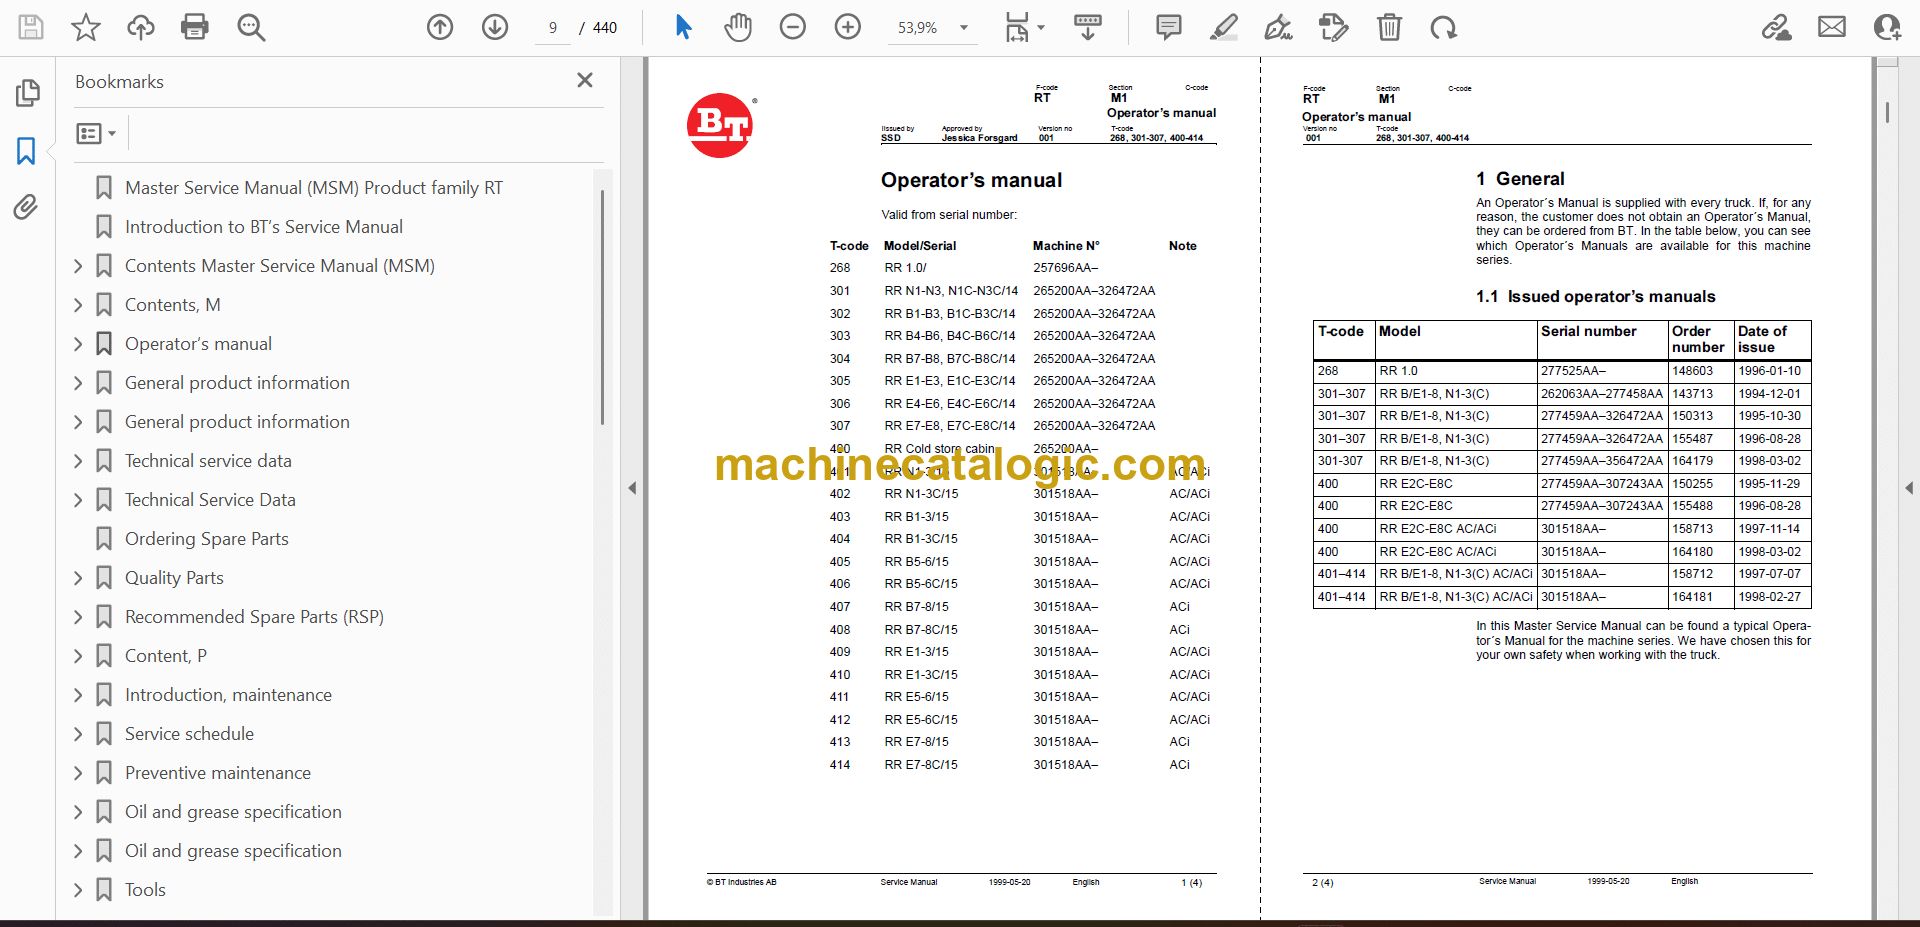Expand the Quality Parts bookmark
Image resolution: width=1920 pixels, height=927 pixels.
(x=78, y=578)
